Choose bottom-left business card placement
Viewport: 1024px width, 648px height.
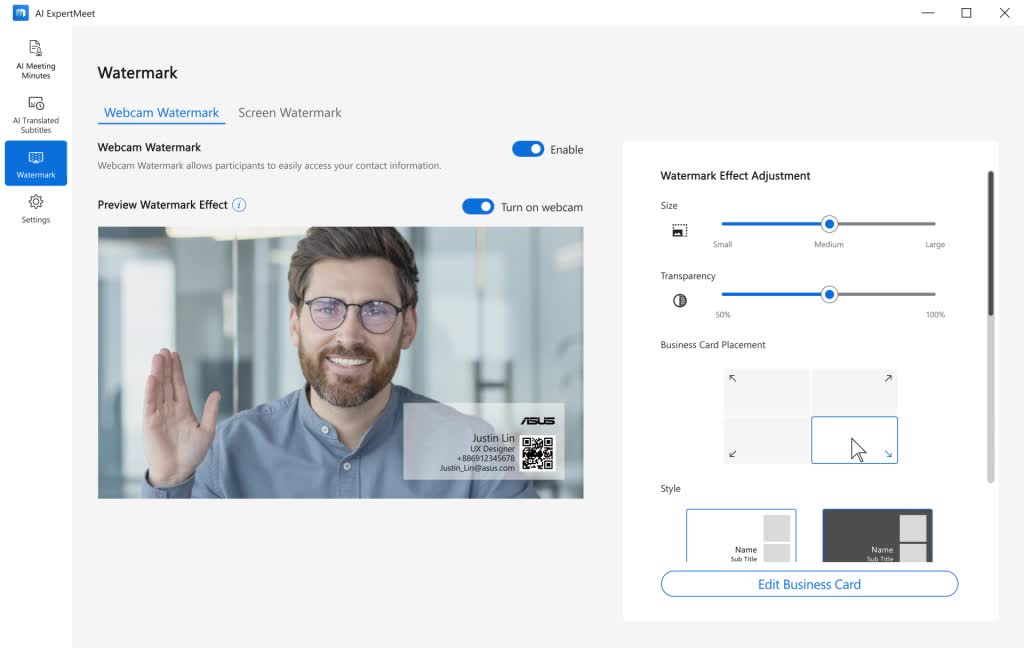coord(766,440)
